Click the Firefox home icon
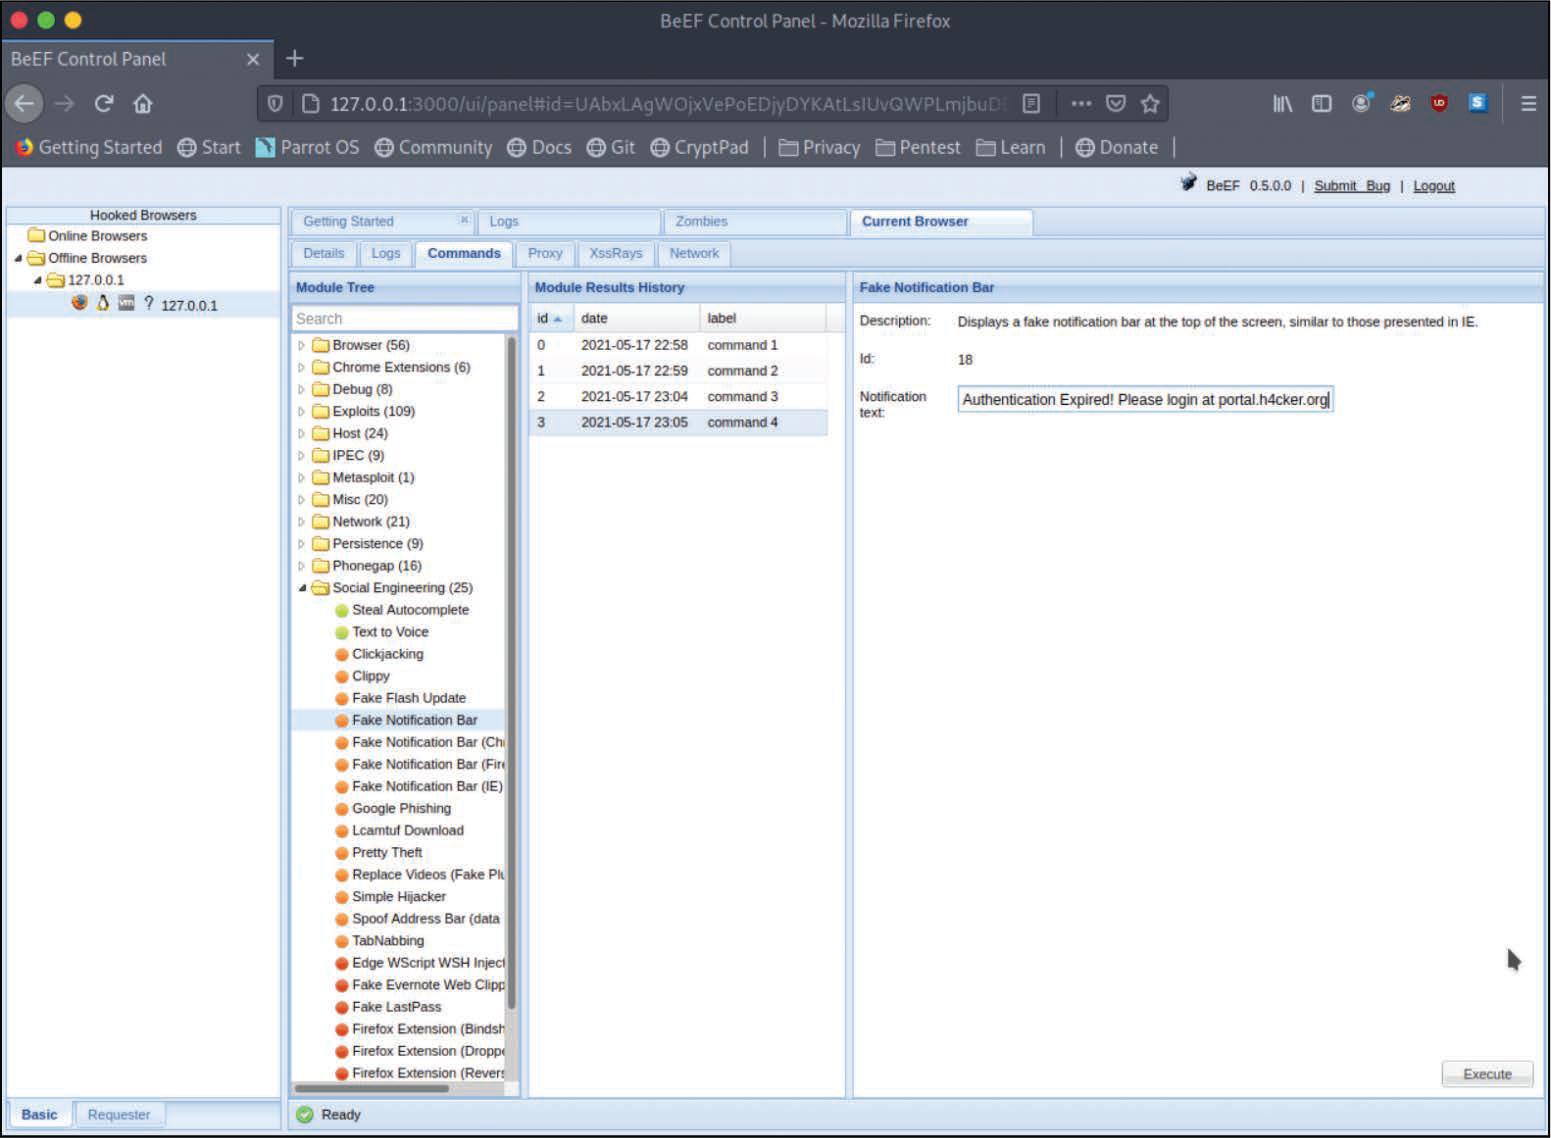 [143, 103]
